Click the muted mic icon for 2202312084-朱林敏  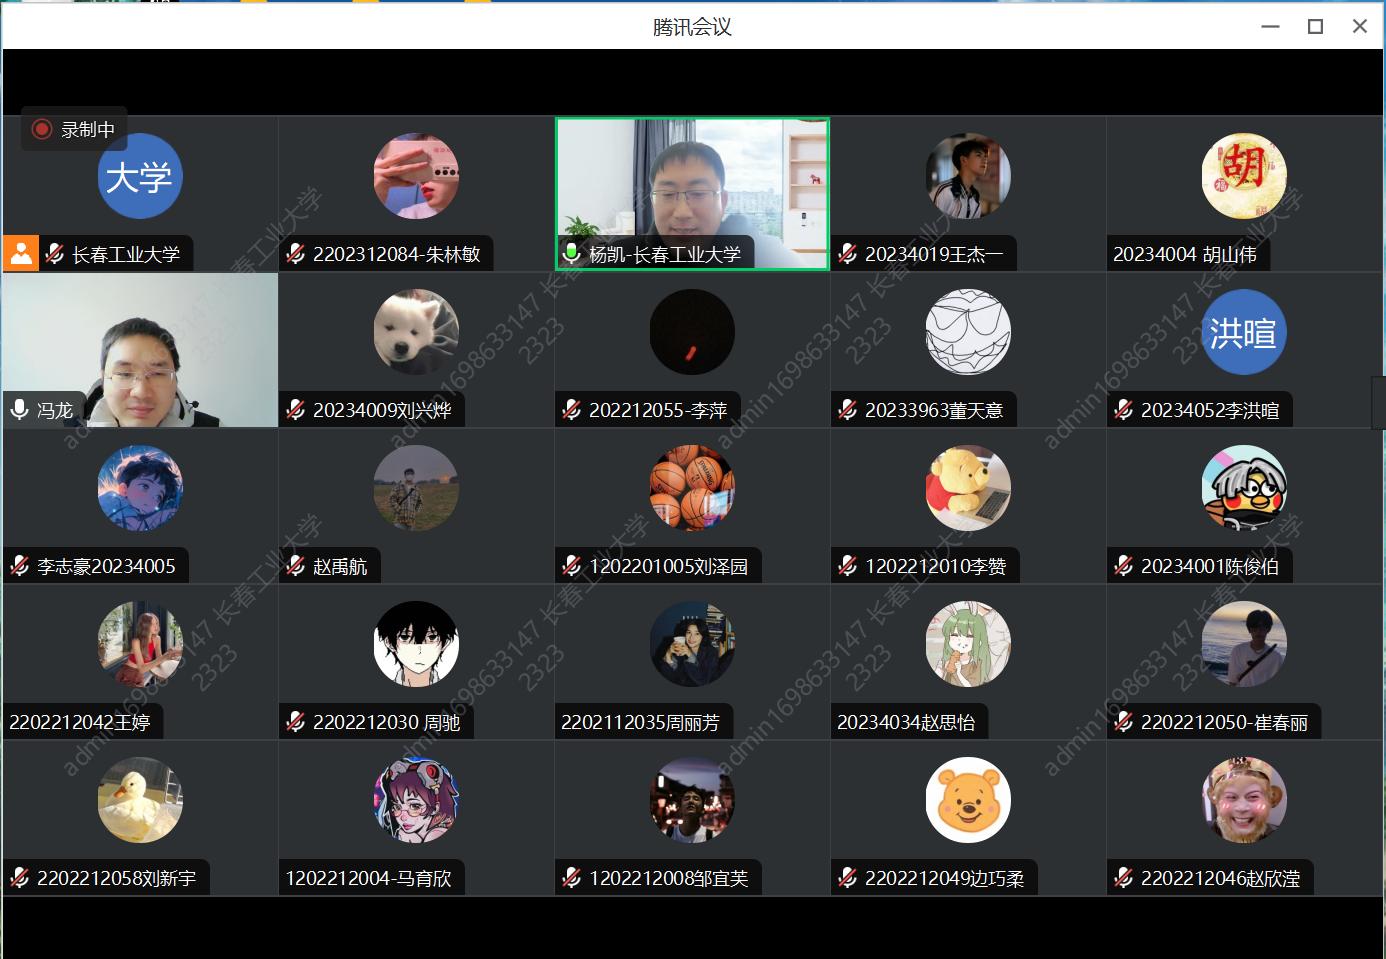(296, 254)
